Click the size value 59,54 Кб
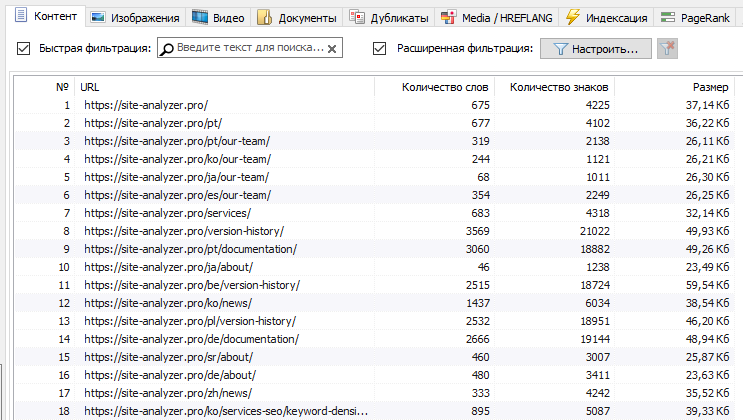Screen dimensions: 743x420 point(707,285)
